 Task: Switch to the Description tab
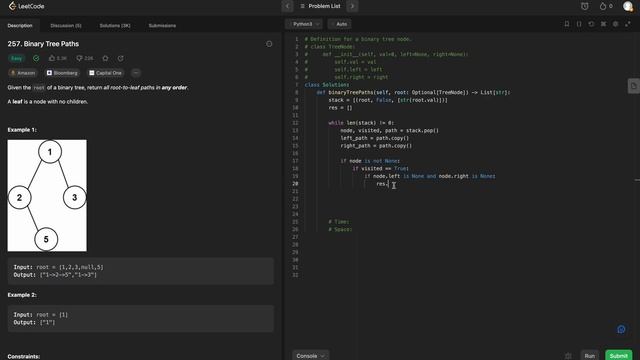[20, 25]
